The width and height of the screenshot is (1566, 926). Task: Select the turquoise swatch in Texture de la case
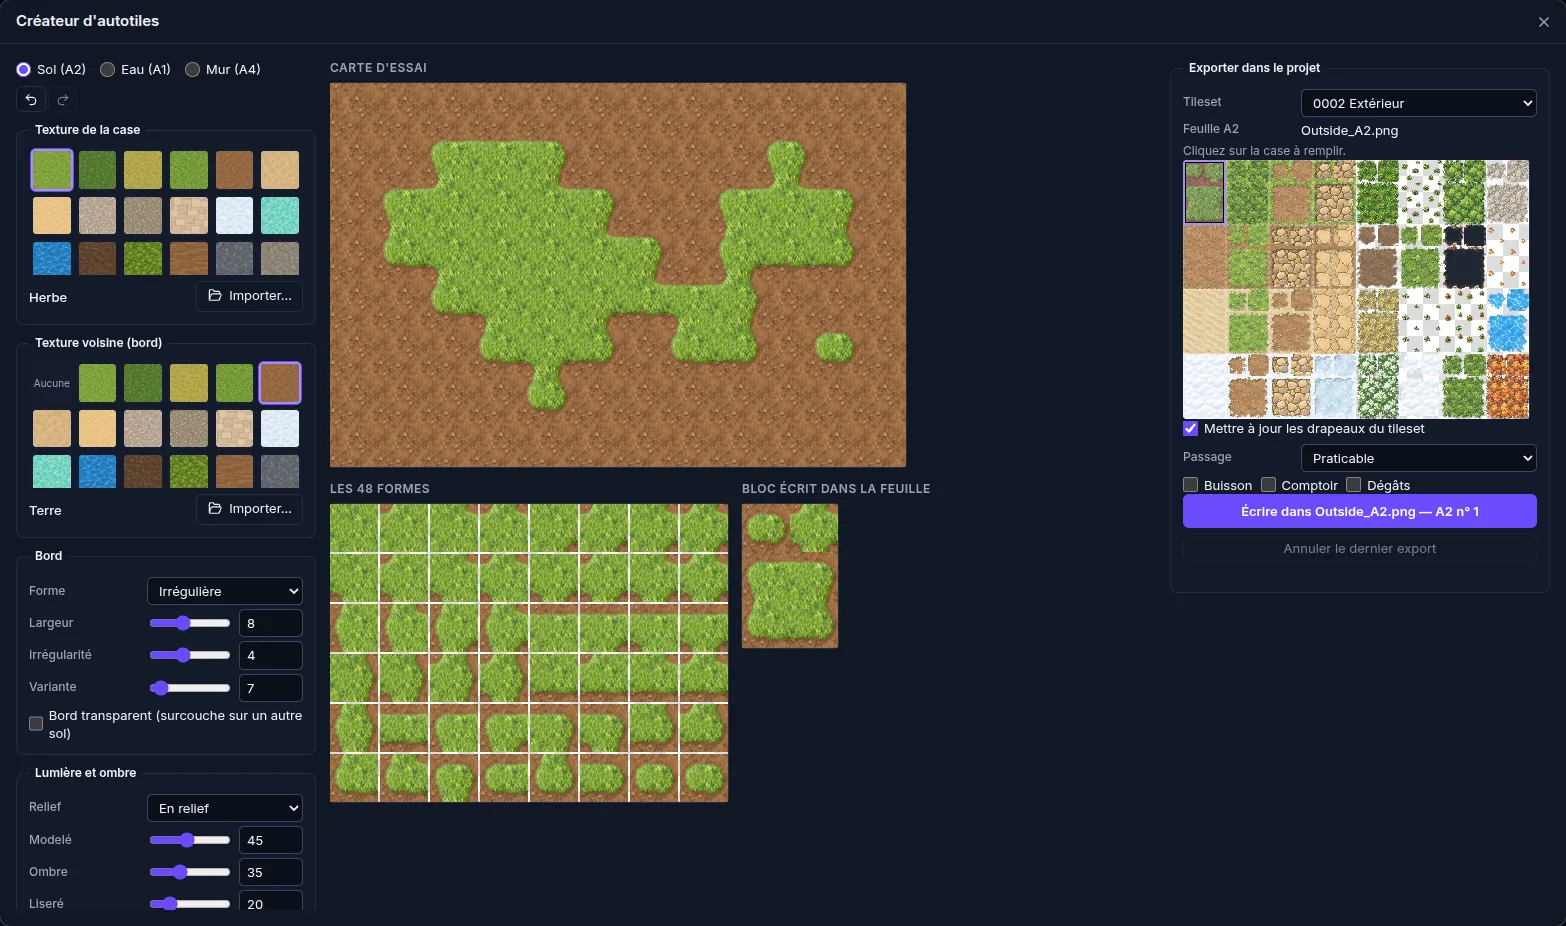pos(280,215)
